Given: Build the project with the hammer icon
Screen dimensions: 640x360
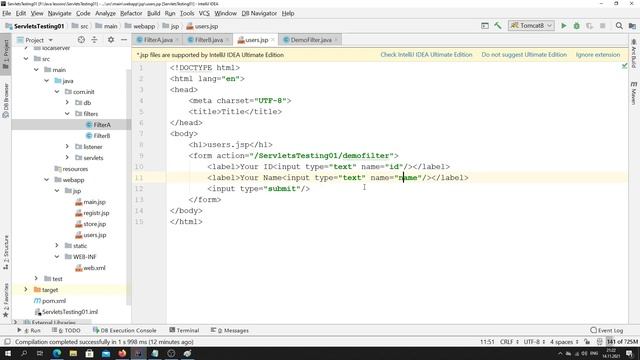Looking at the screenshot, I should tap(498, 26).
